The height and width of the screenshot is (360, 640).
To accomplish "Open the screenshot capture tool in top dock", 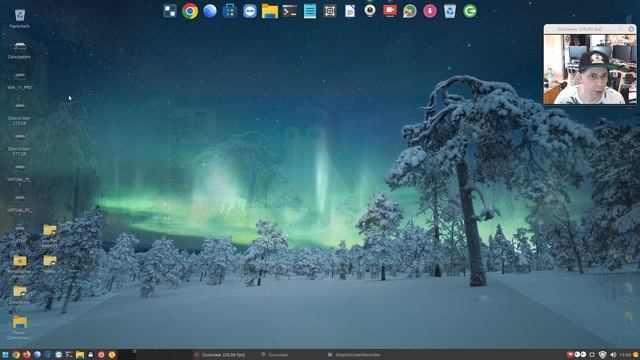I will click(330, 11).
